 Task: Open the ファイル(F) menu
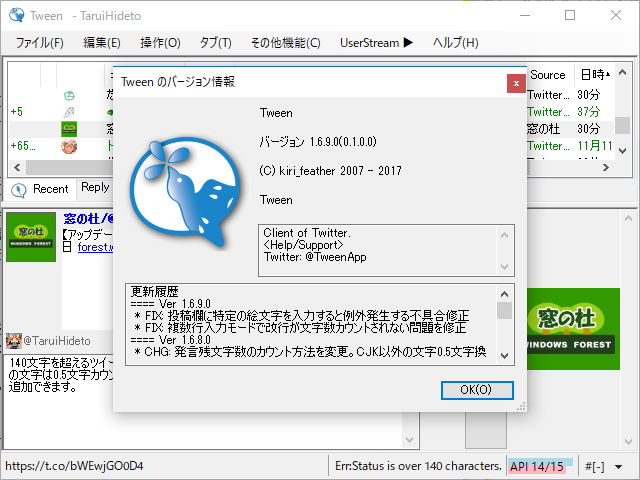click(x=40, y=42)
